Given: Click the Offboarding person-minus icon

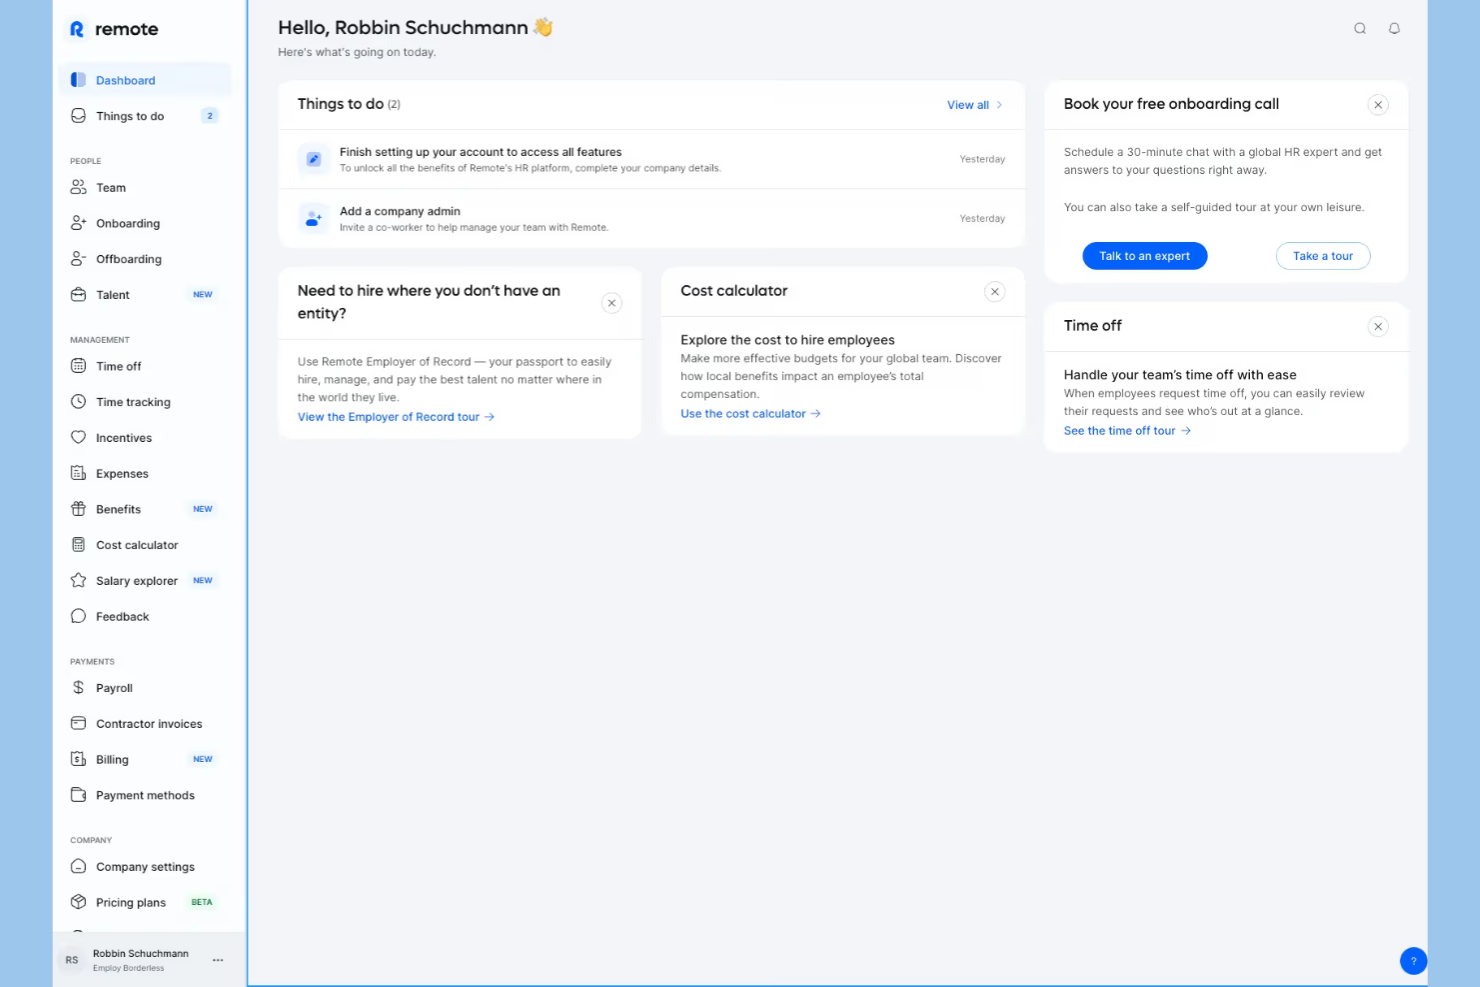Looking at the screenshot, I should coord(78,259).
